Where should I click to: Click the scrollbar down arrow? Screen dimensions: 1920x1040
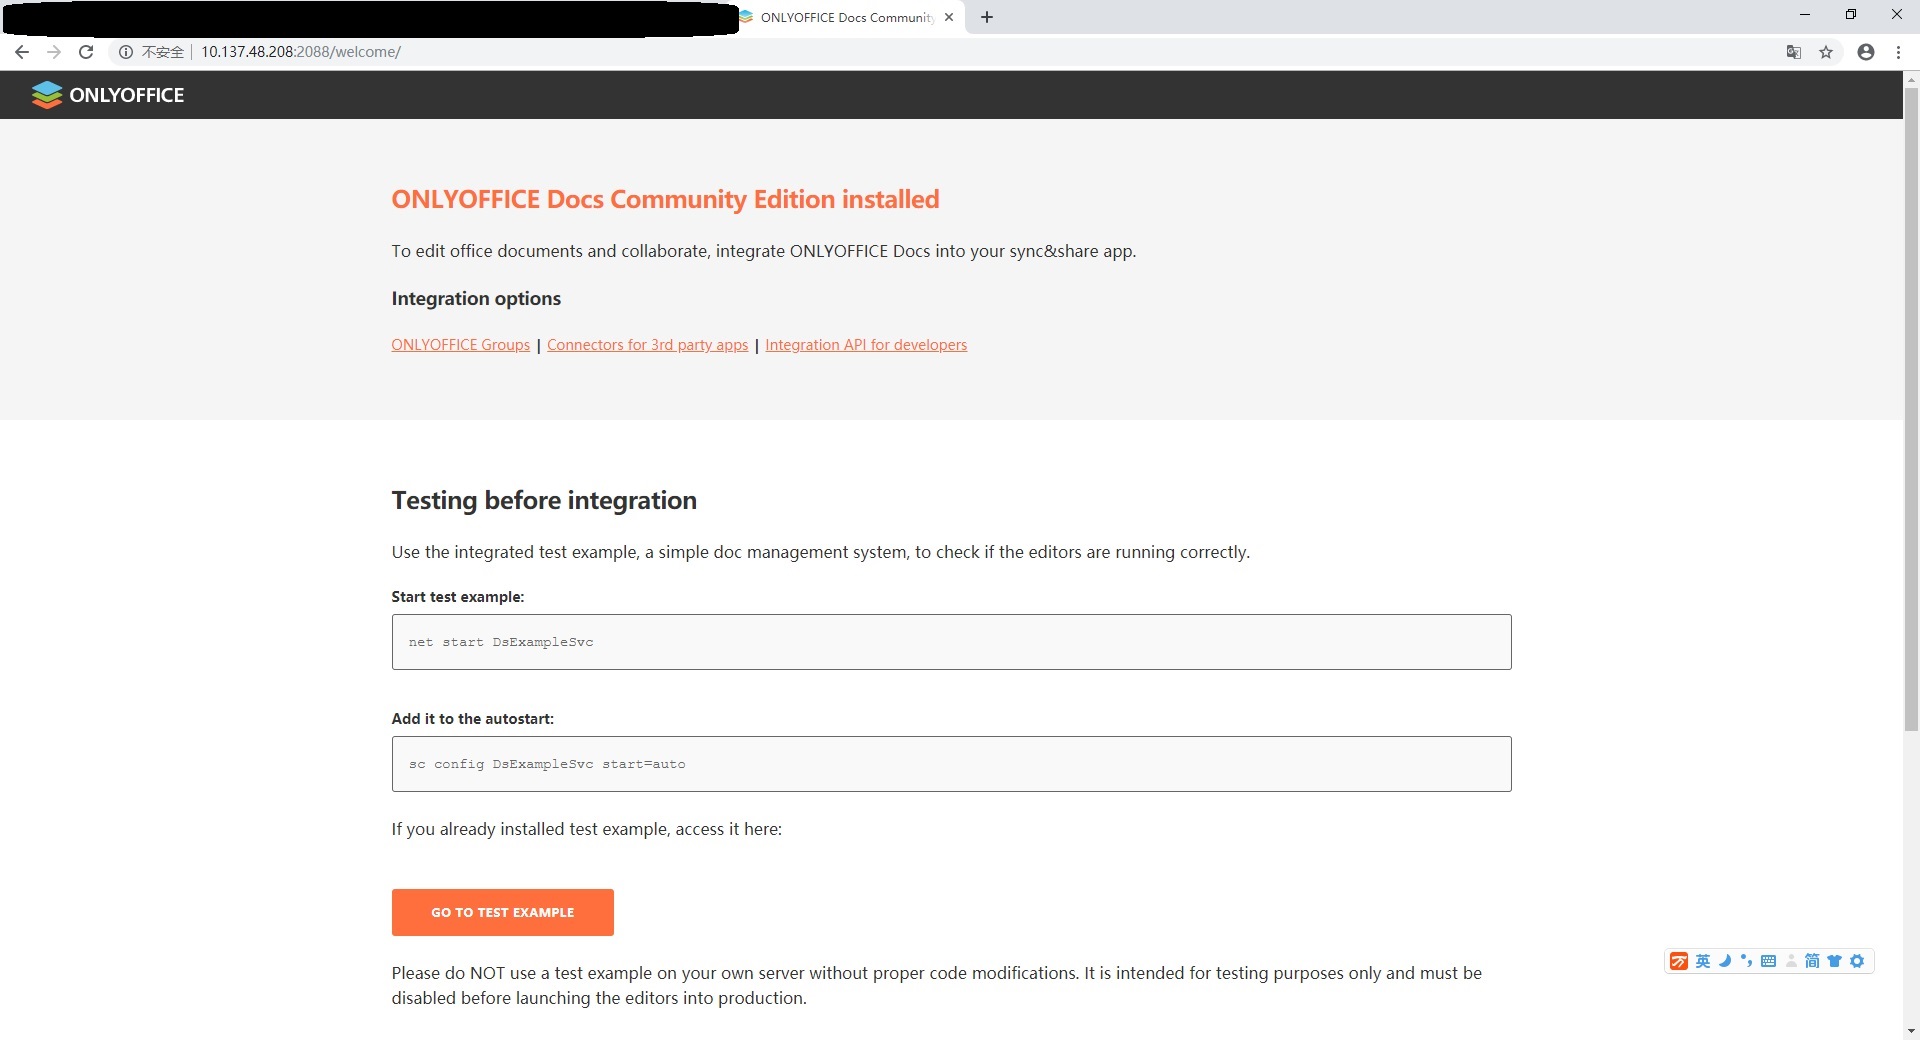click(x=1911, y=1031)
